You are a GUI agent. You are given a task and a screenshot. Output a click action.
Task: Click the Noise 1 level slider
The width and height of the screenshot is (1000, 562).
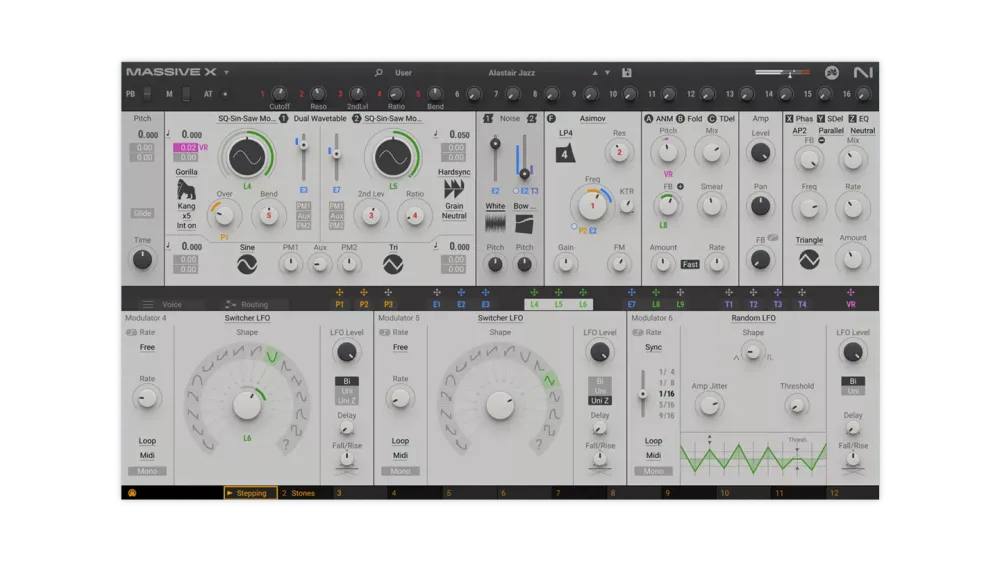[495, 158]
